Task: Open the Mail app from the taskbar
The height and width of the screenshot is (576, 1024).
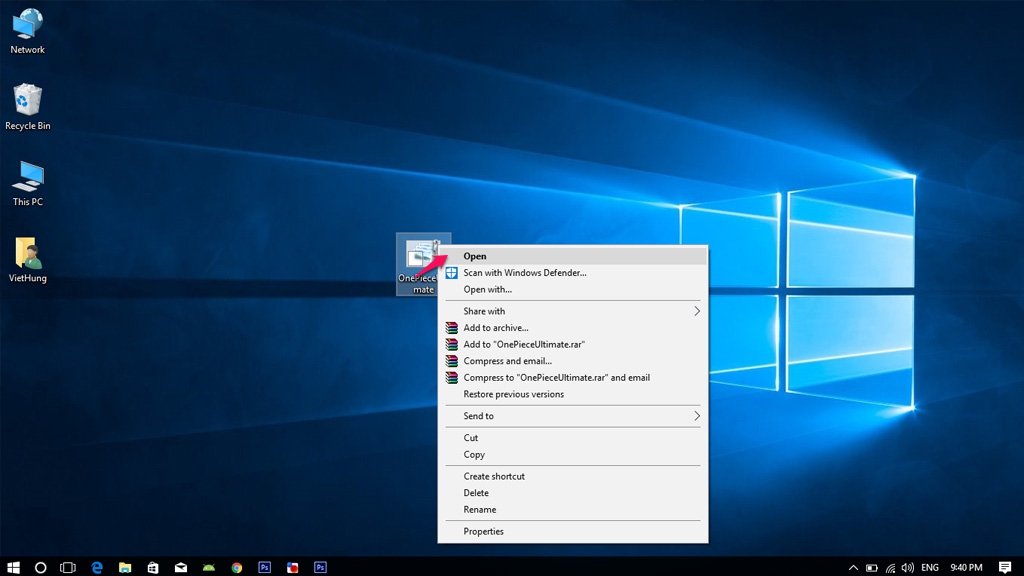Action: (x=181, y=567)
